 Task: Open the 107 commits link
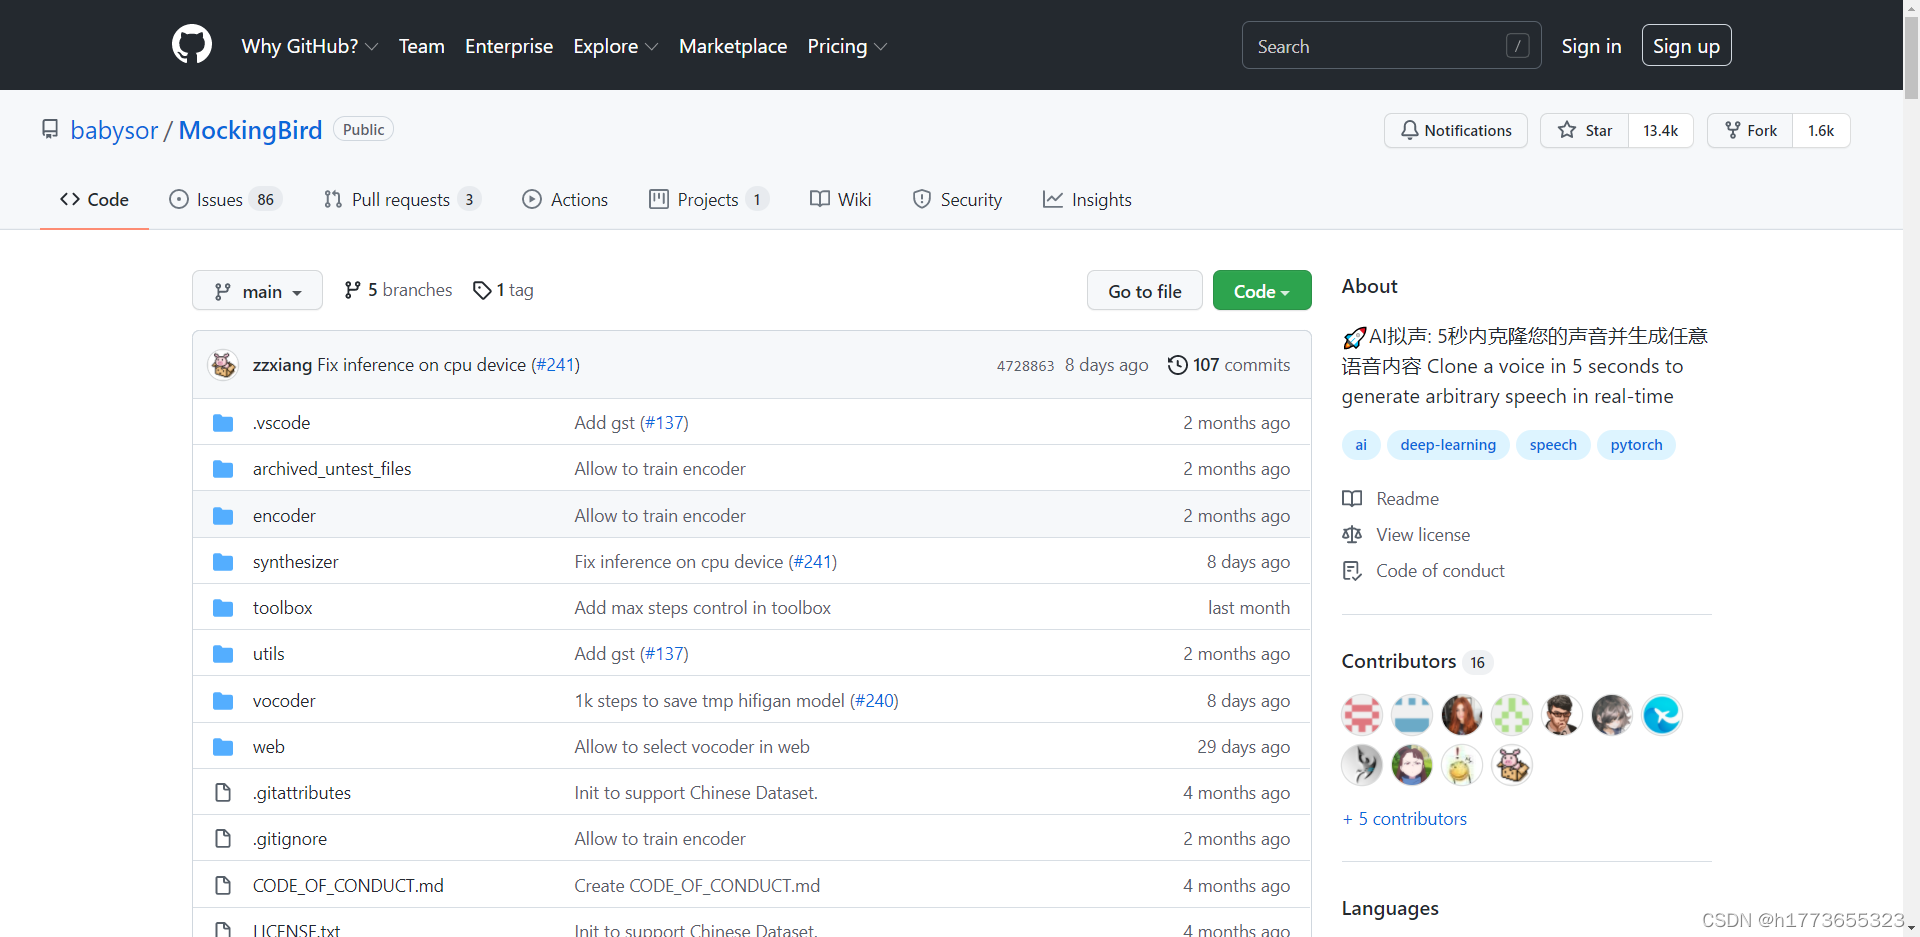pos(1229,365)
